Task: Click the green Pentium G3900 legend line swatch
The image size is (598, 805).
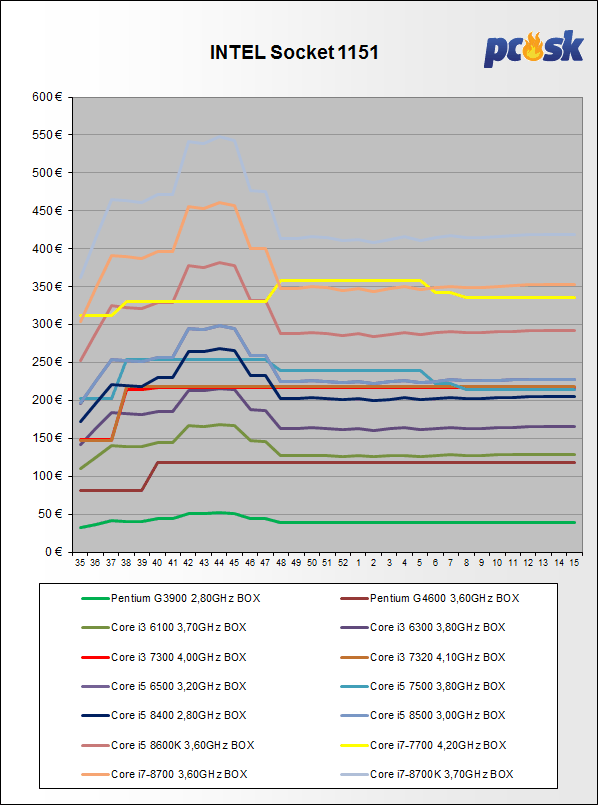Action: pos(95,598)
